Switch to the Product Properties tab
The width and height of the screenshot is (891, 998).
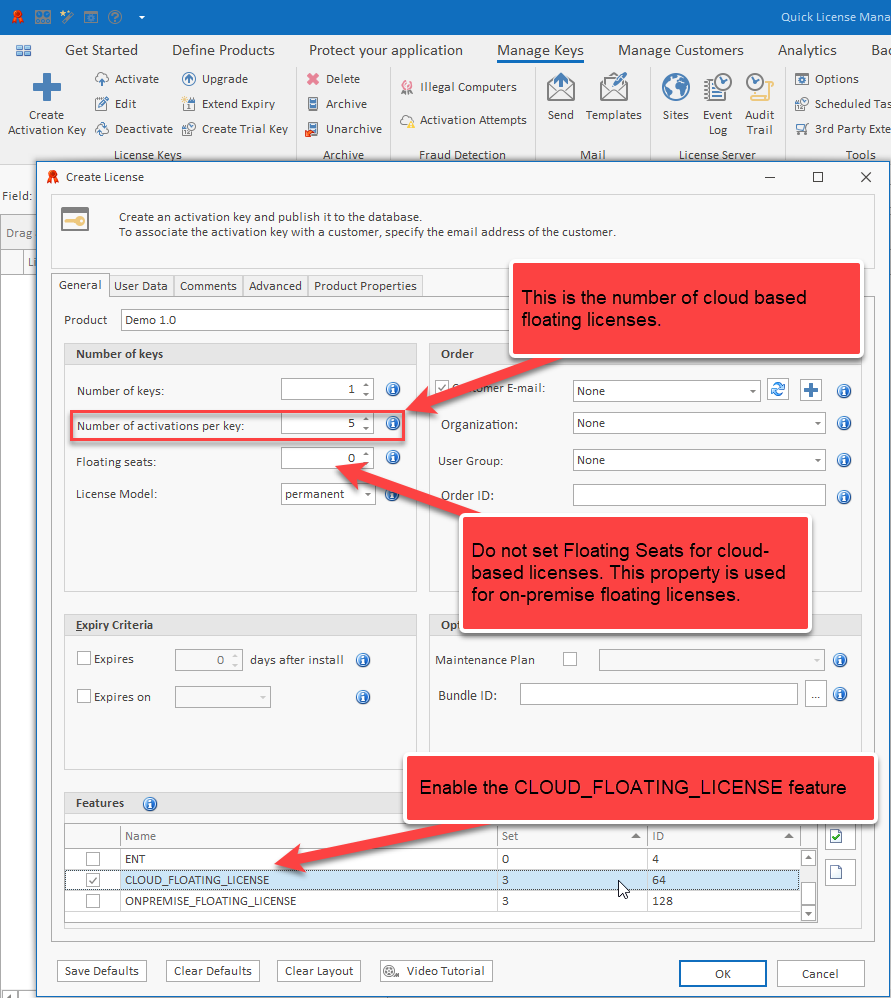click(x=365, y=286)
